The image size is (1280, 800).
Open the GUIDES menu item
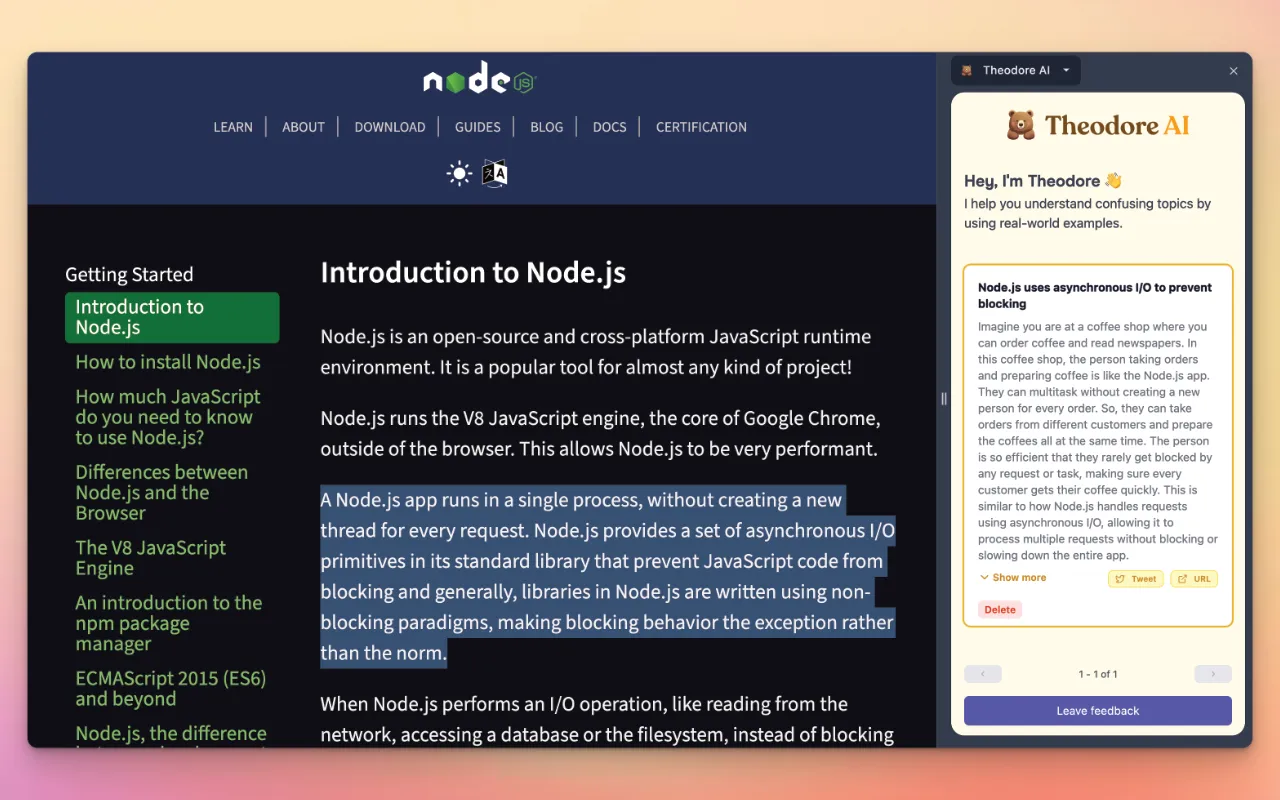478,127
